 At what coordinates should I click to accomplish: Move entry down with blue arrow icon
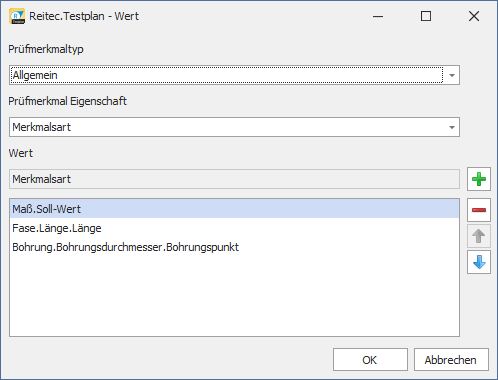(479, 262)
